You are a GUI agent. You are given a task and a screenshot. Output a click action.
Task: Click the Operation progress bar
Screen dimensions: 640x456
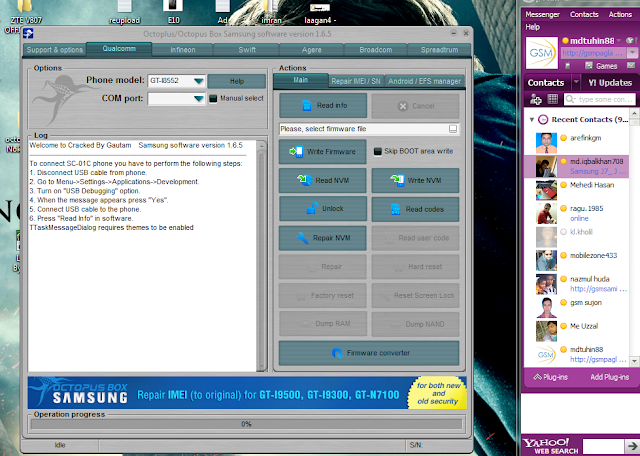coord(246,424)
